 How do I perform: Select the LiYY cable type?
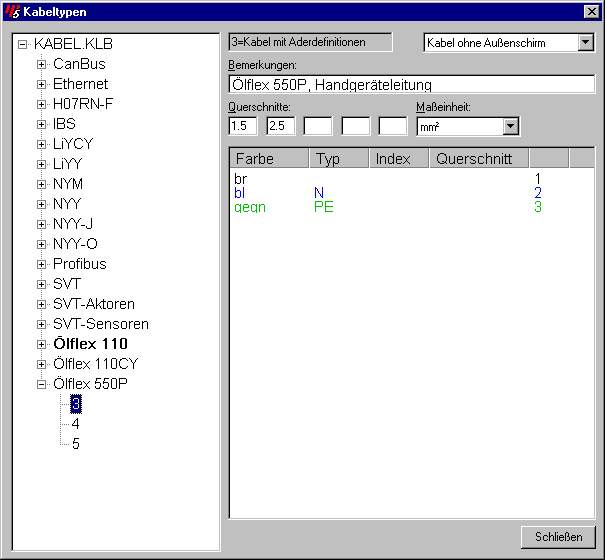(x=68, y=164)
